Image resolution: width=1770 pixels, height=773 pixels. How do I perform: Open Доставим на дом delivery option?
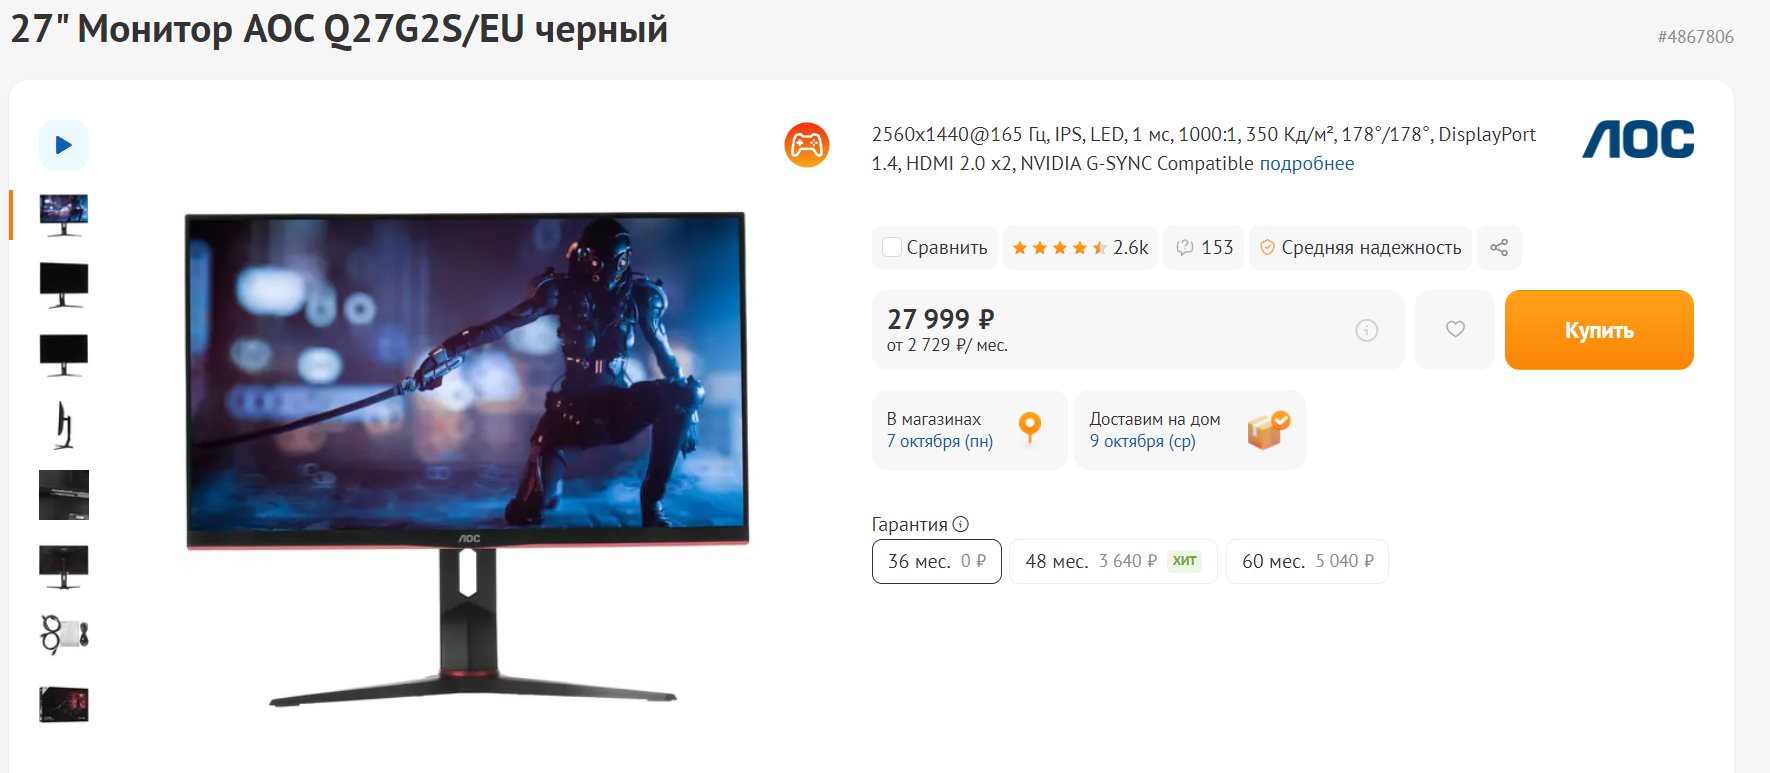(x=1190, y=430)
